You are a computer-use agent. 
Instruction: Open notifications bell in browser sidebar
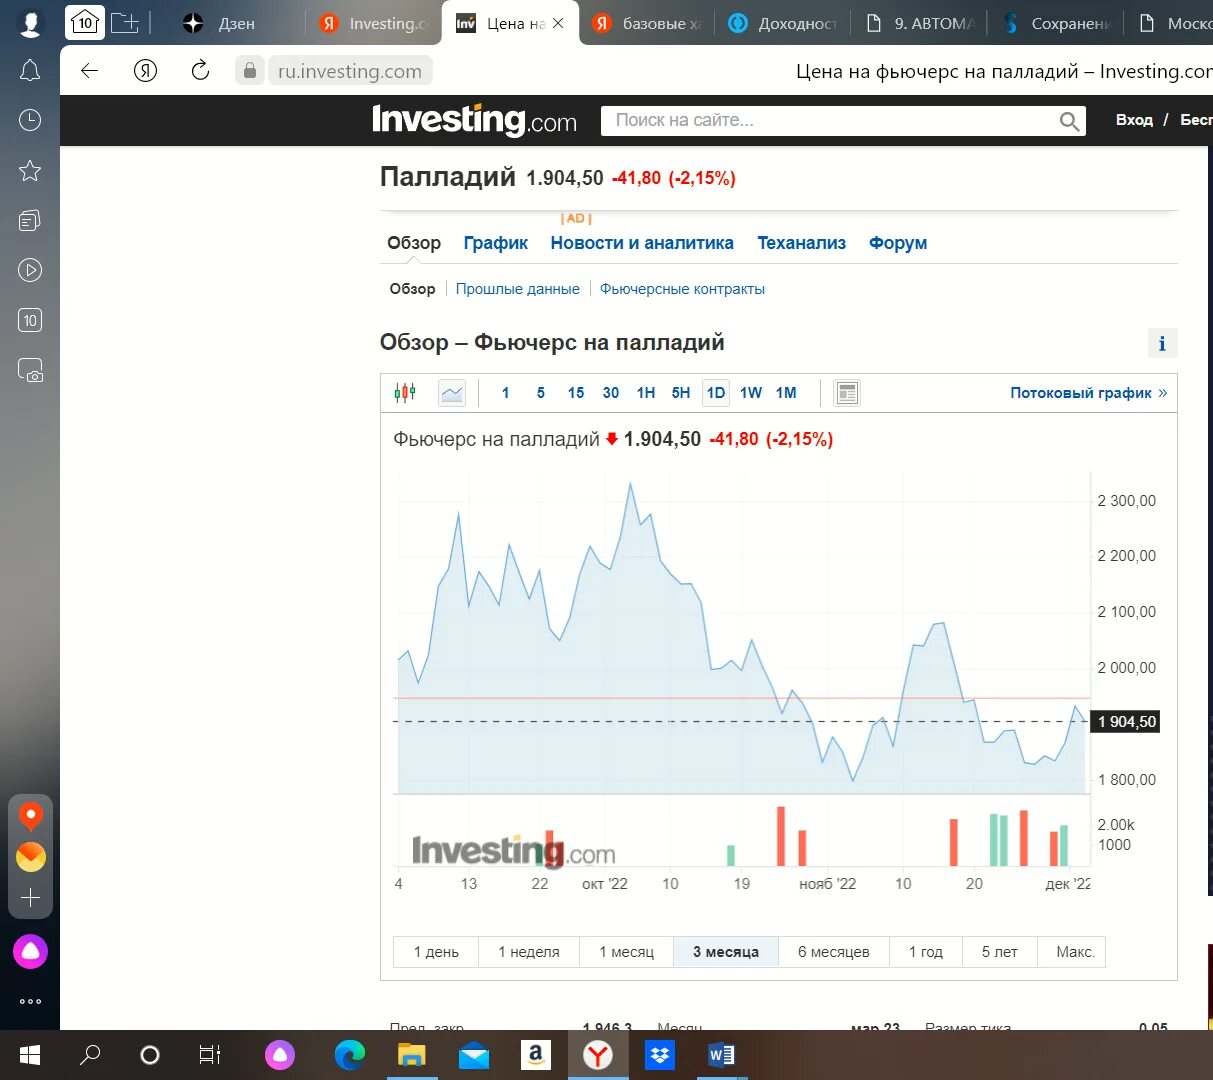click(30, 71)
